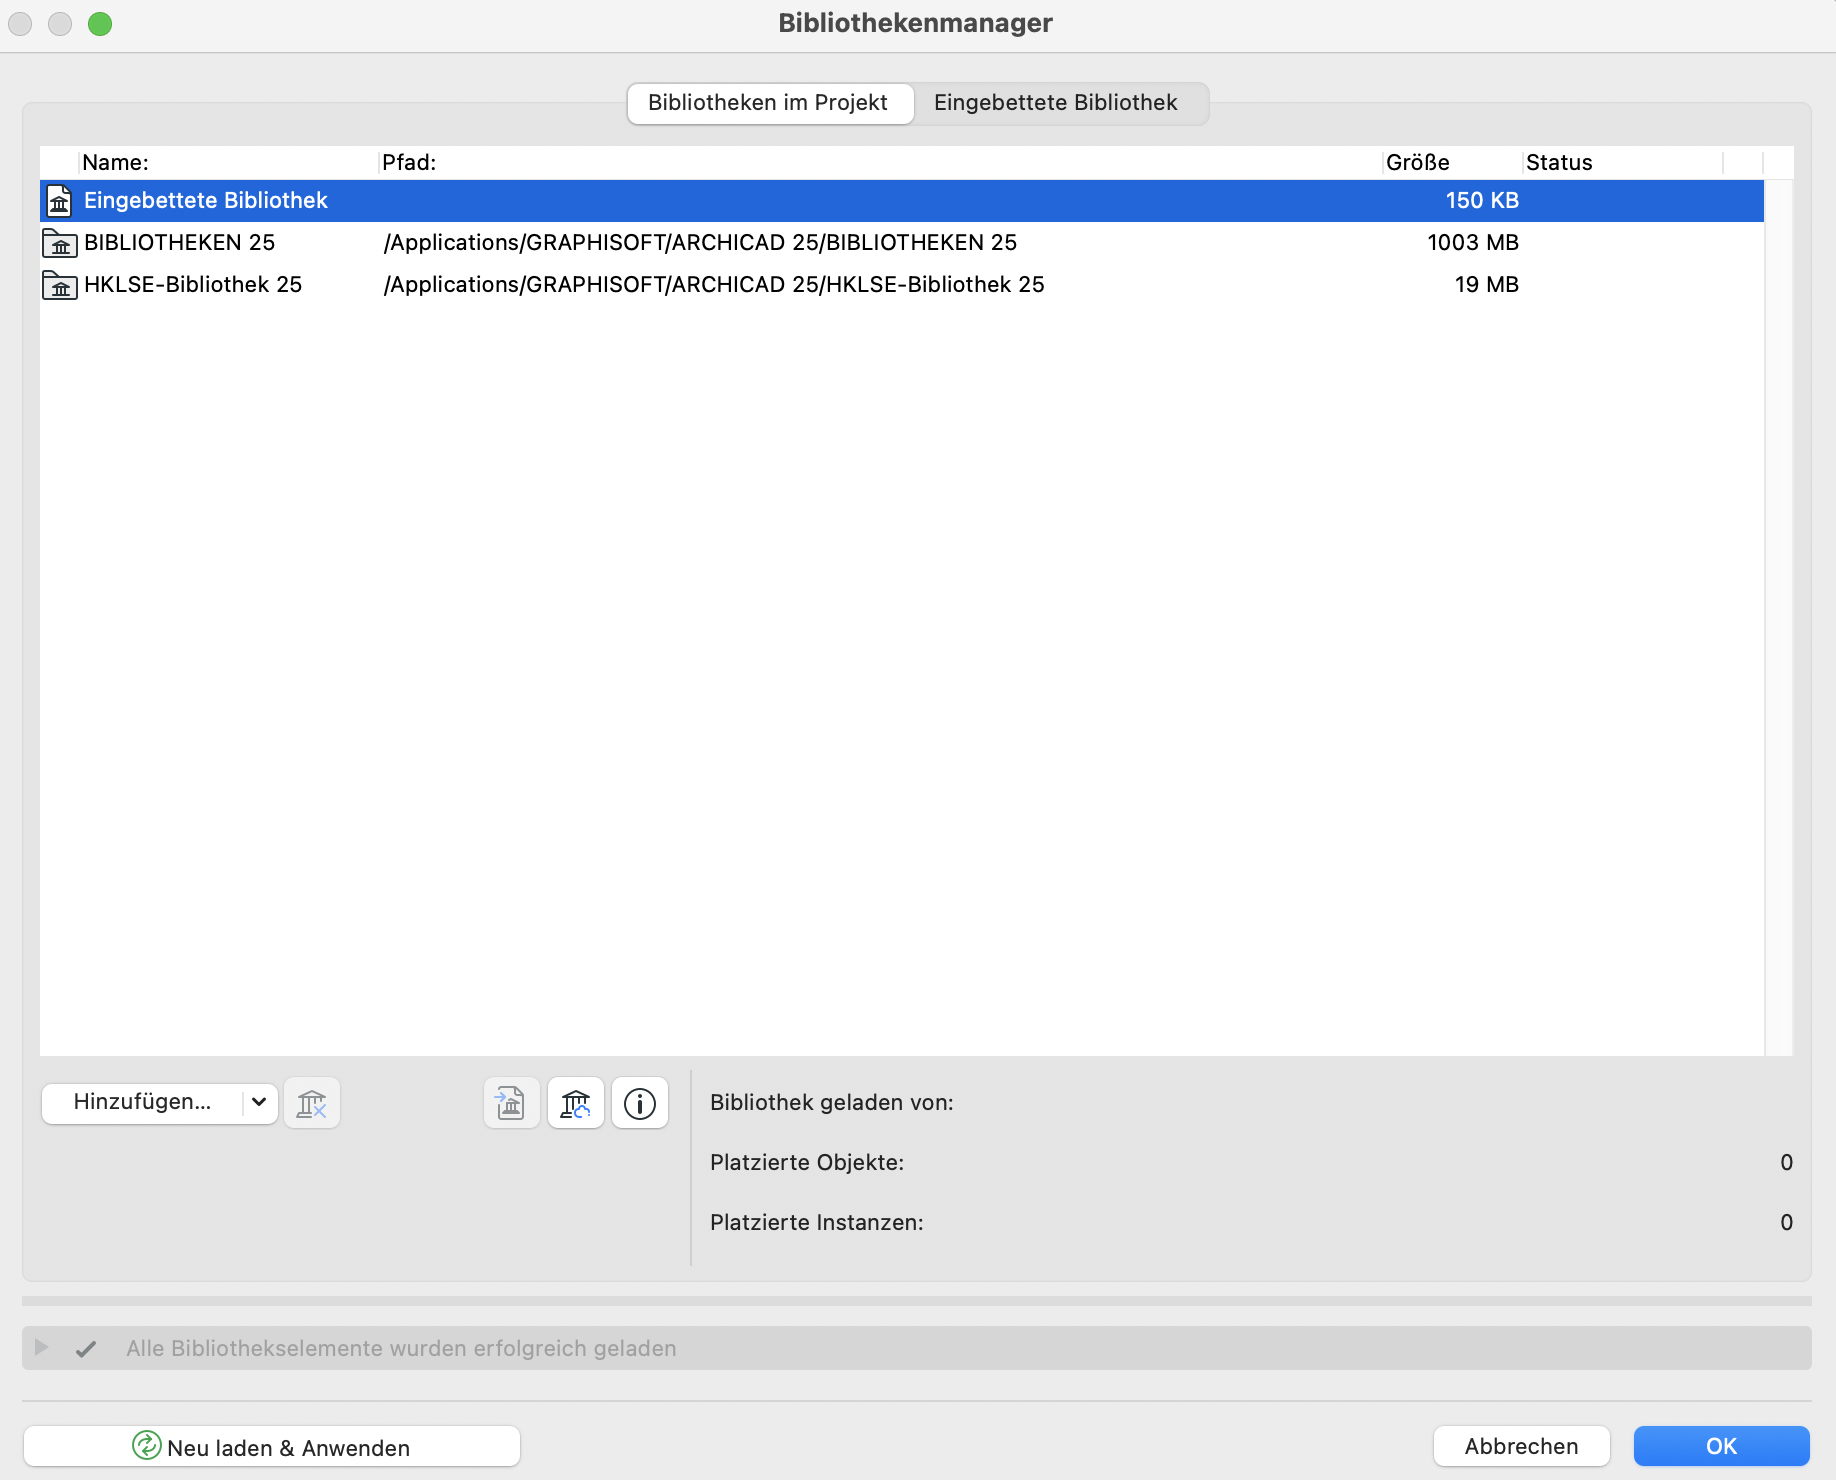Switch to Bibliotheken im Projekt tab

click(x=770, y=103)
